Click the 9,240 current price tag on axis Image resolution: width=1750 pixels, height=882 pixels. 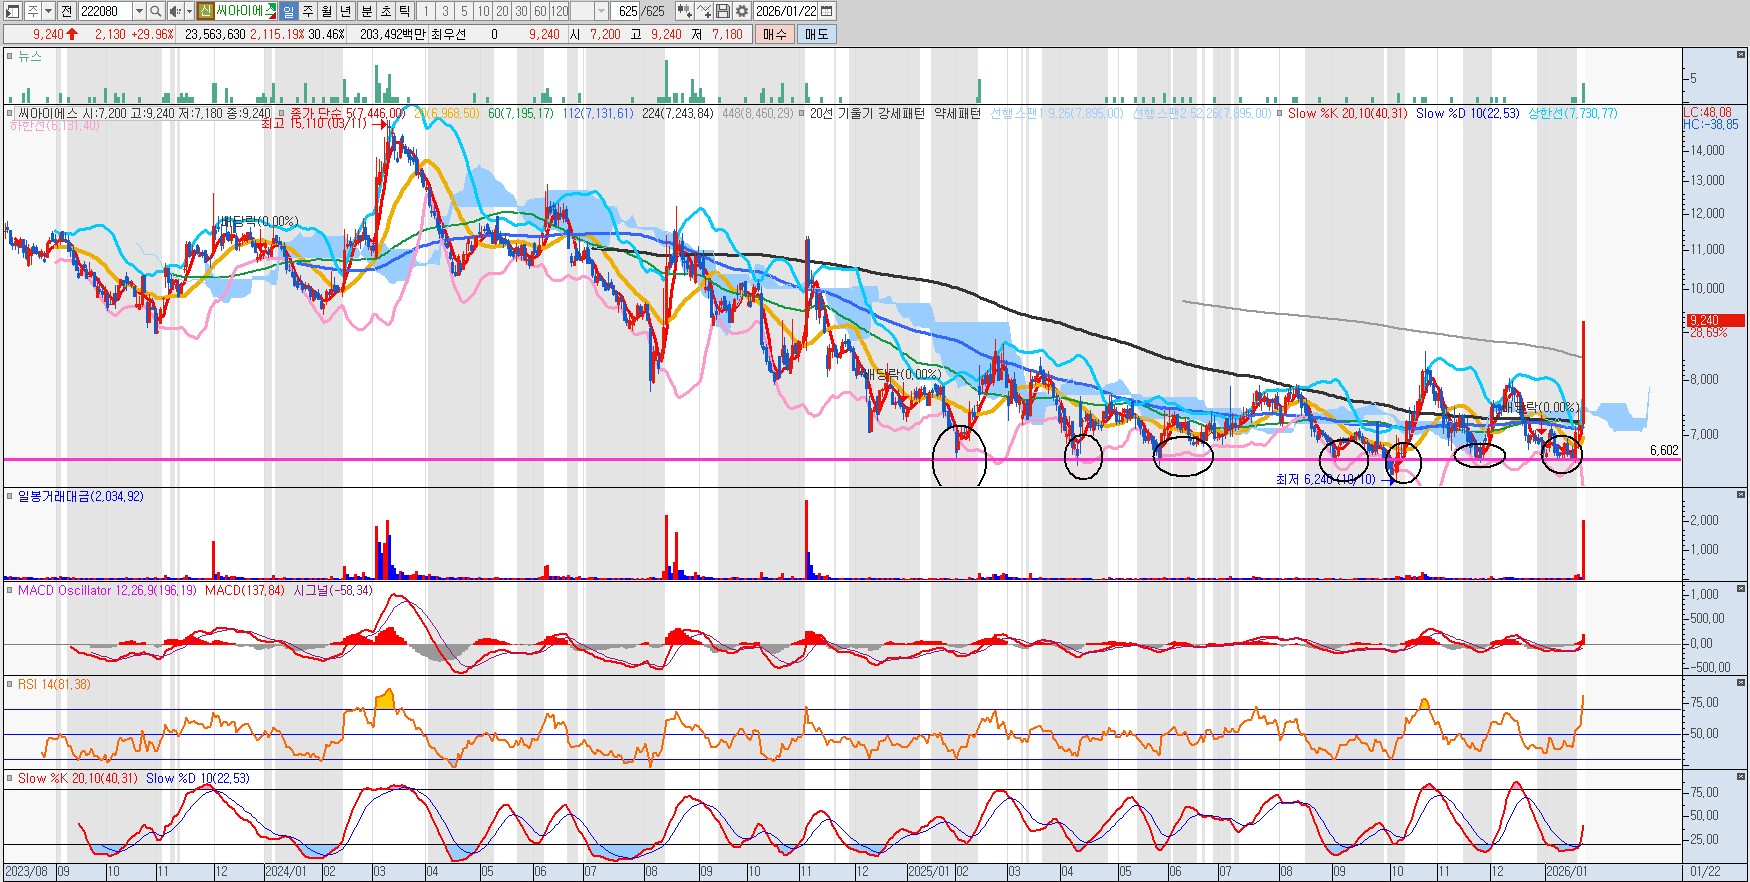click(1715, 321)
